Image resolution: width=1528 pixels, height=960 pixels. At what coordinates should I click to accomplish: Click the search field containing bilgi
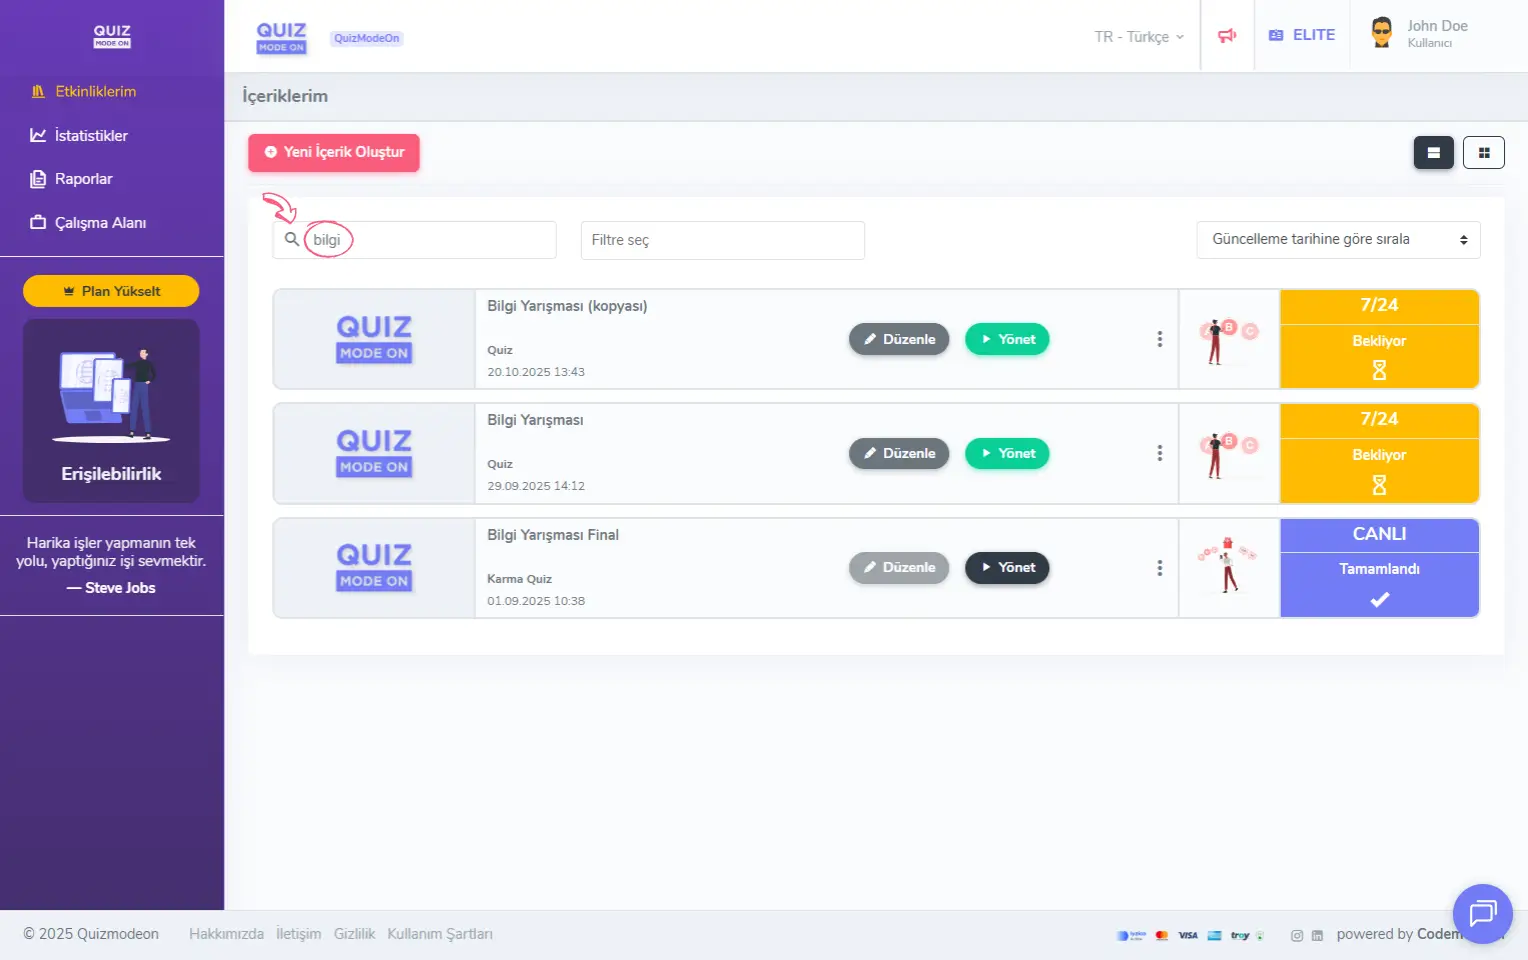(430, 240)
